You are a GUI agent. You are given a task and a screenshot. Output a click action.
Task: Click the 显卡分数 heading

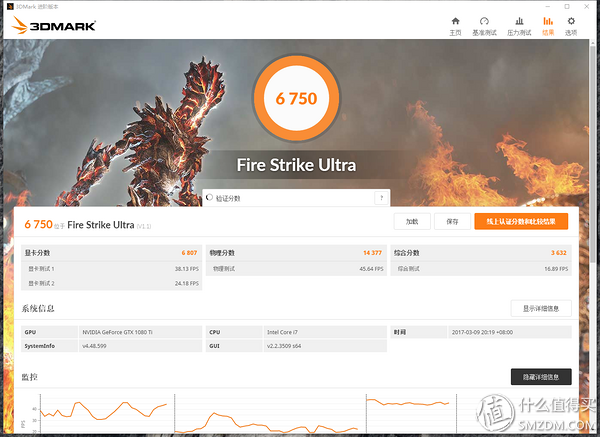click(x=38, y=253)
